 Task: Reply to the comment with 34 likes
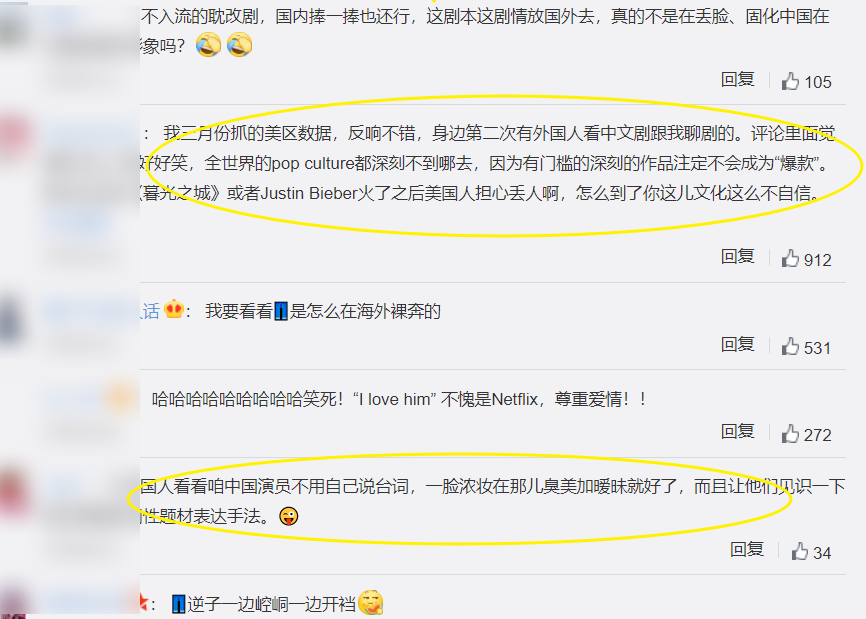click(747, 549)
